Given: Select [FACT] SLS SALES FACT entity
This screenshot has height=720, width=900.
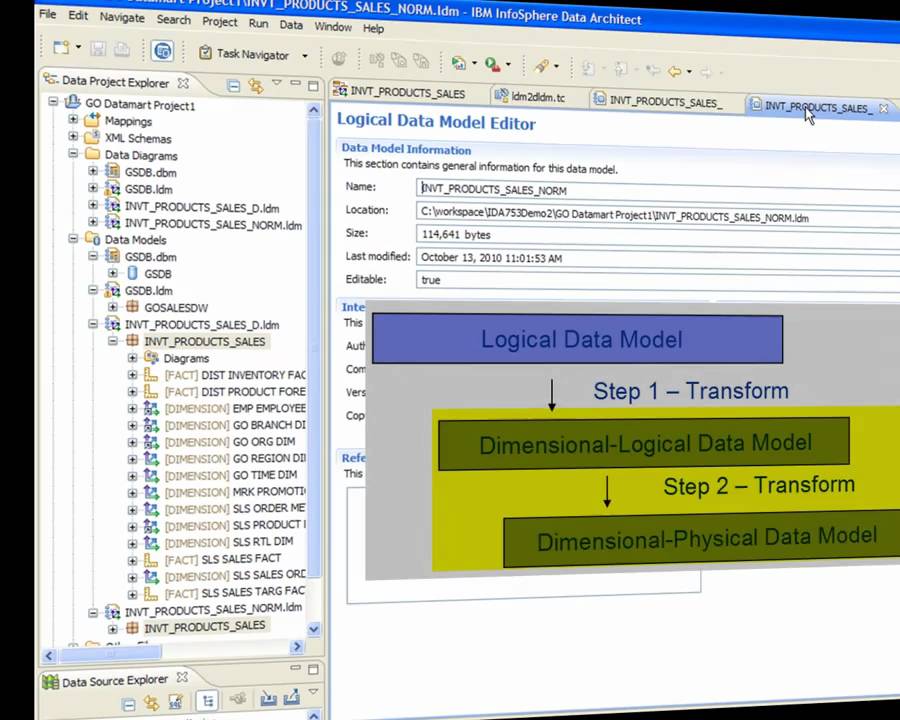Looking at the screenshot, I should (x=223, y=559).
